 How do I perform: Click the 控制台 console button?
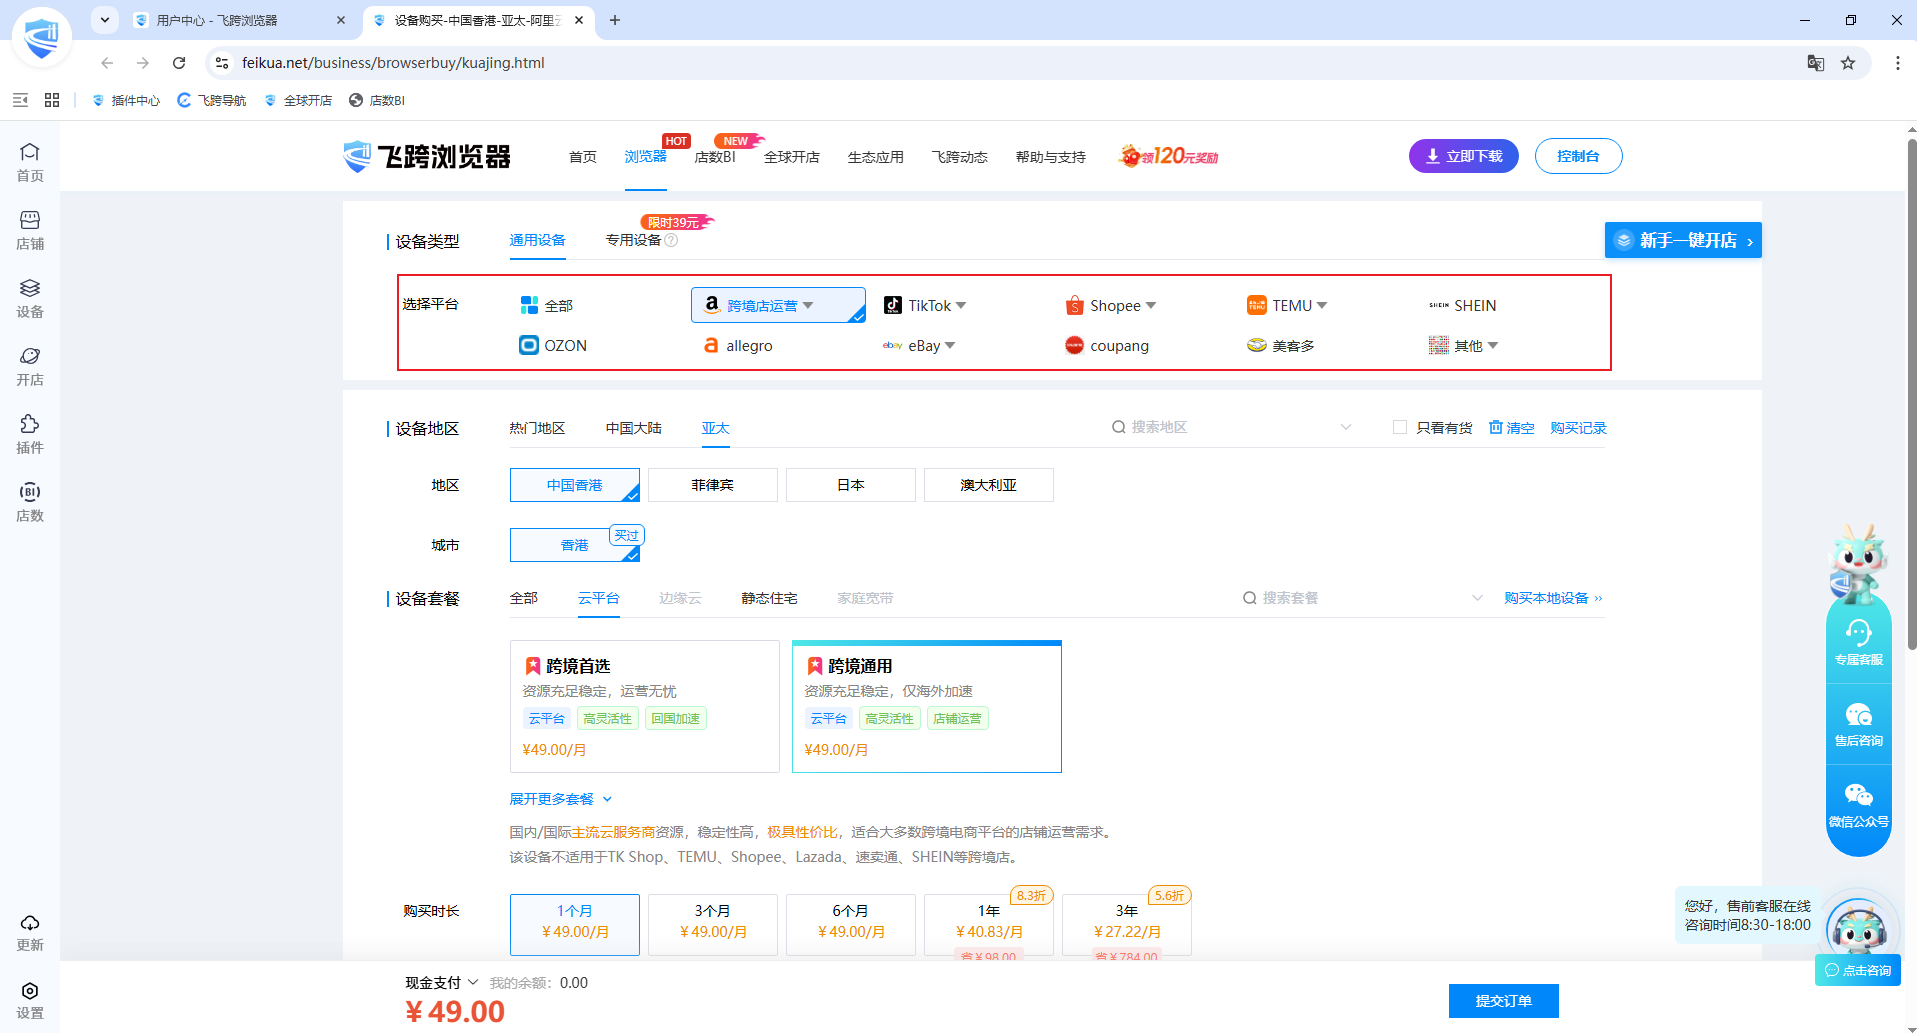tap(1578, 156)
